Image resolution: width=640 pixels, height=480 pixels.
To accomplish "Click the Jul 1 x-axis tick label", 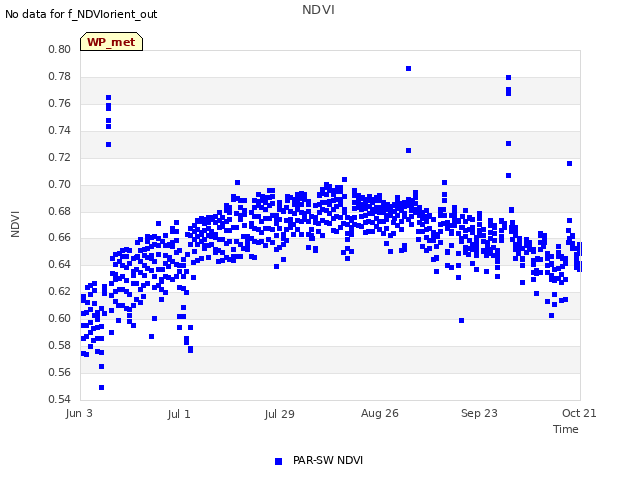I will [x=179, y=414].
